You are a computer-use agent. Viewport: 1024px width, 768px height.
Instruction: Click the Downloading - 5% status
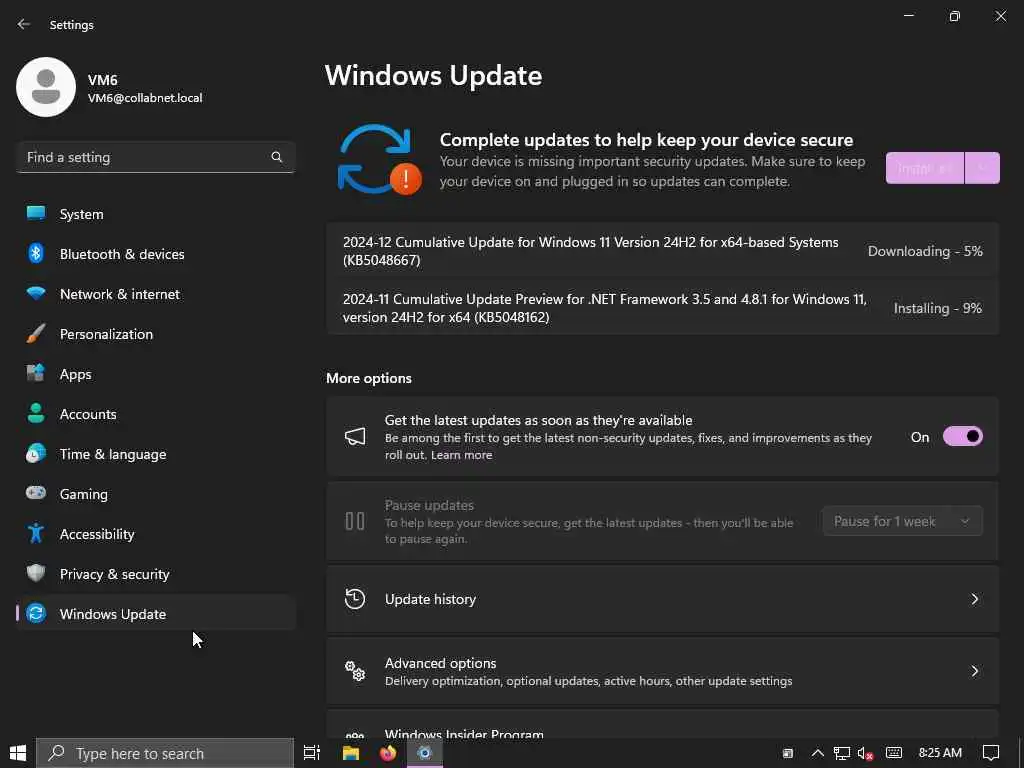click(x=925, y=251)
